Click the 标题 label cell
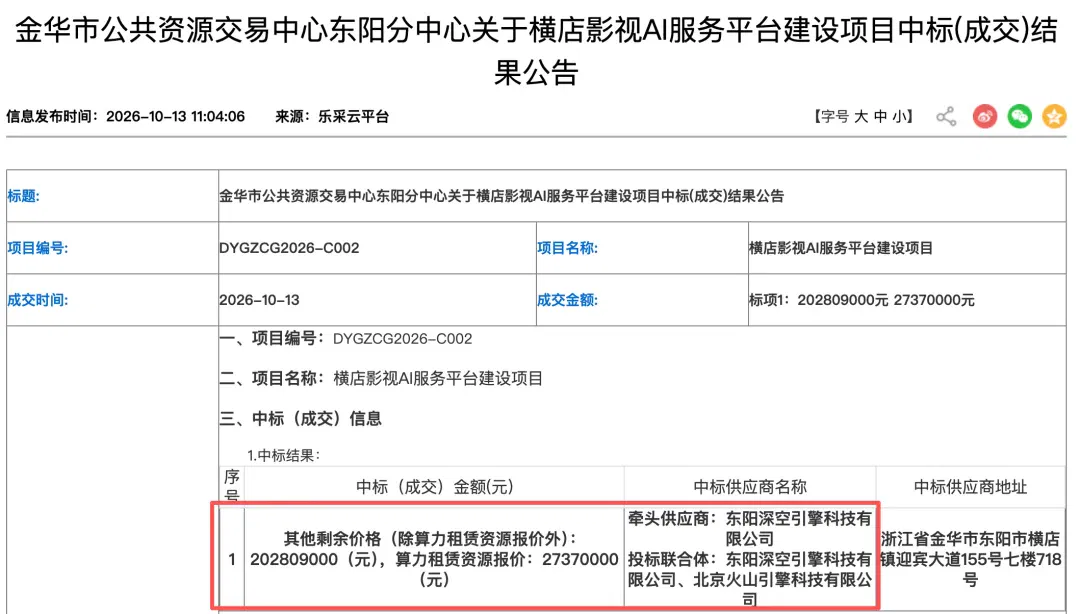Image resolution: width=1080 pixels, height=614 pixels. (112, 196)
